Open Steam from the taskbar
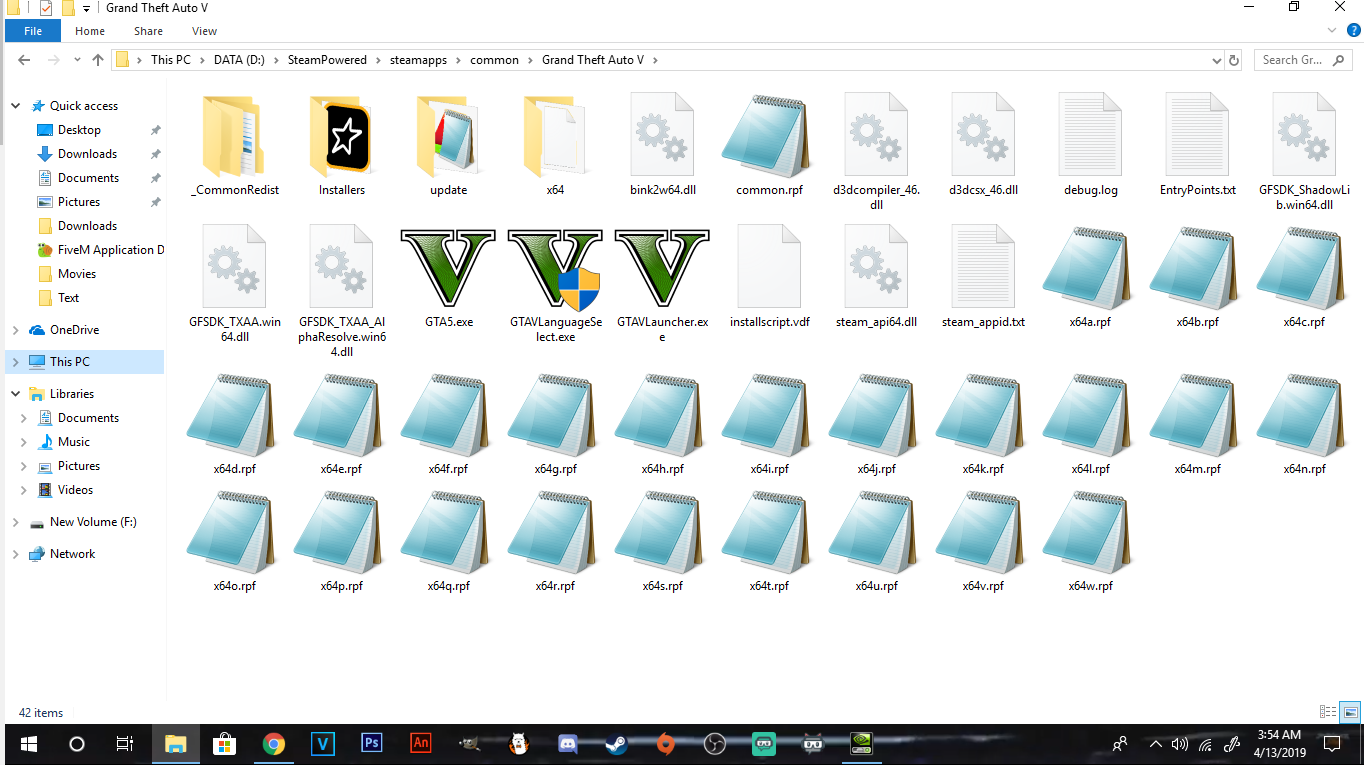1364x765 pixels. [x=616, y=744]
